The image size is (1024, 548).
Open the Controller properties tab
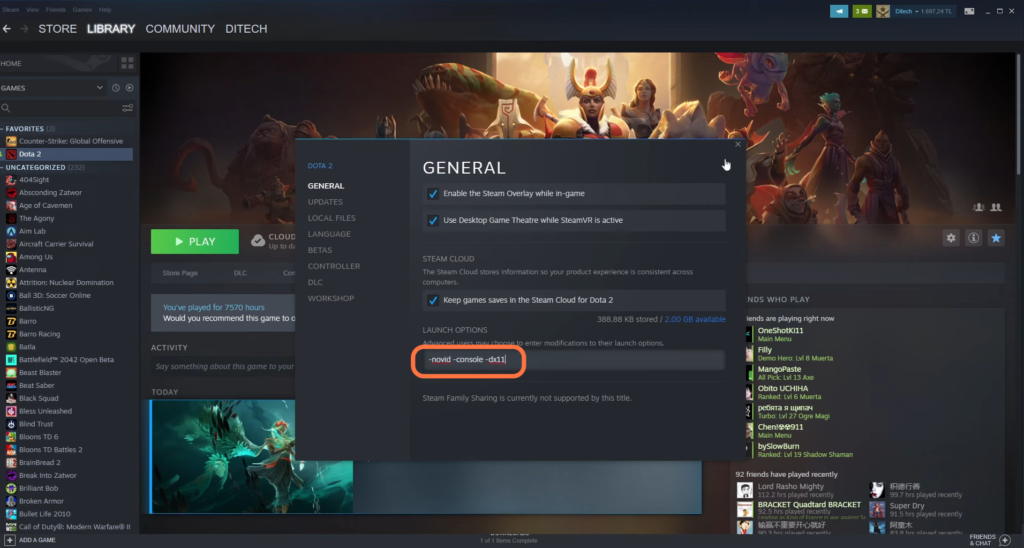coord(334,266)
